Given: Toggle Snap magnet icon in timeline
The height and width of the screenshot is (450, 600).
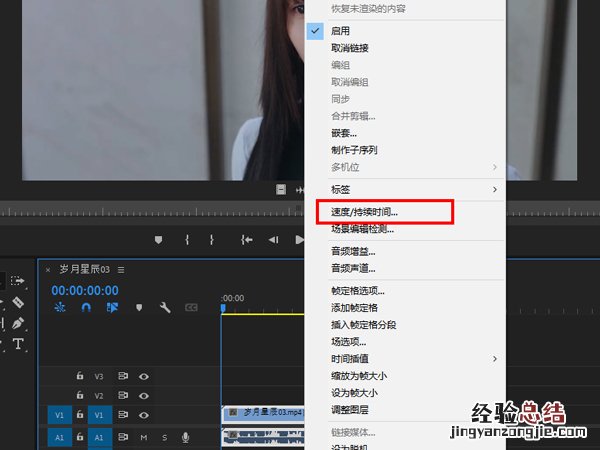Looking at the screenshot, I should click(x=86, y=308).
